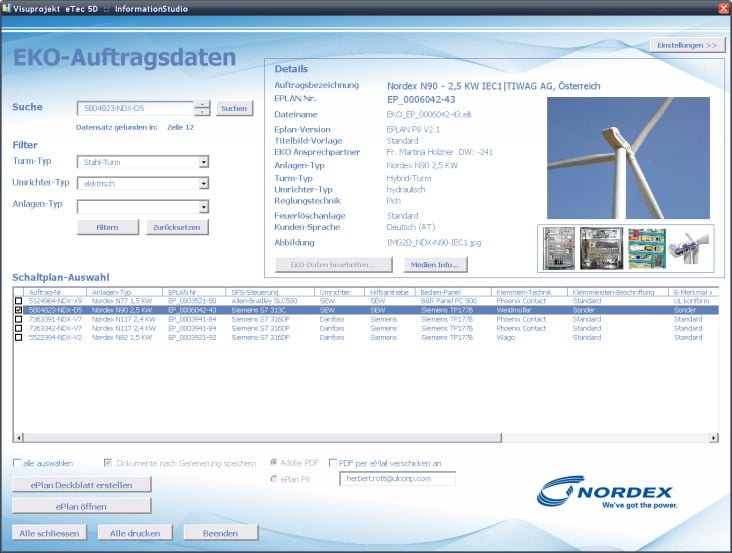Focus the Suche order number field
Image resolution: width=732 pixels, height=553 pixels.
tap(135, 108)
